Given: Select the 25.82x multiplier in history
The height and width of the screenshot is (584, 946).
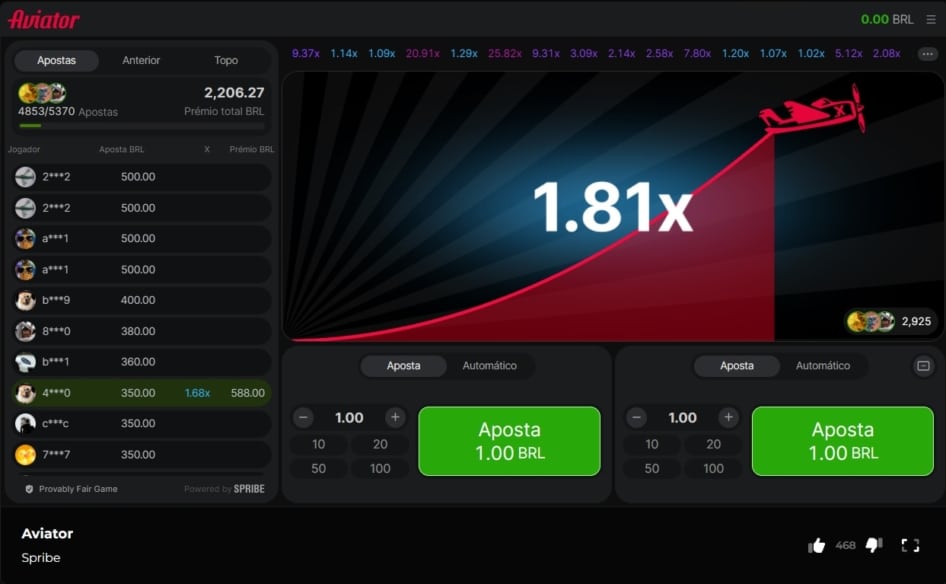Looking at the screenshot, I should pos(505,53).
